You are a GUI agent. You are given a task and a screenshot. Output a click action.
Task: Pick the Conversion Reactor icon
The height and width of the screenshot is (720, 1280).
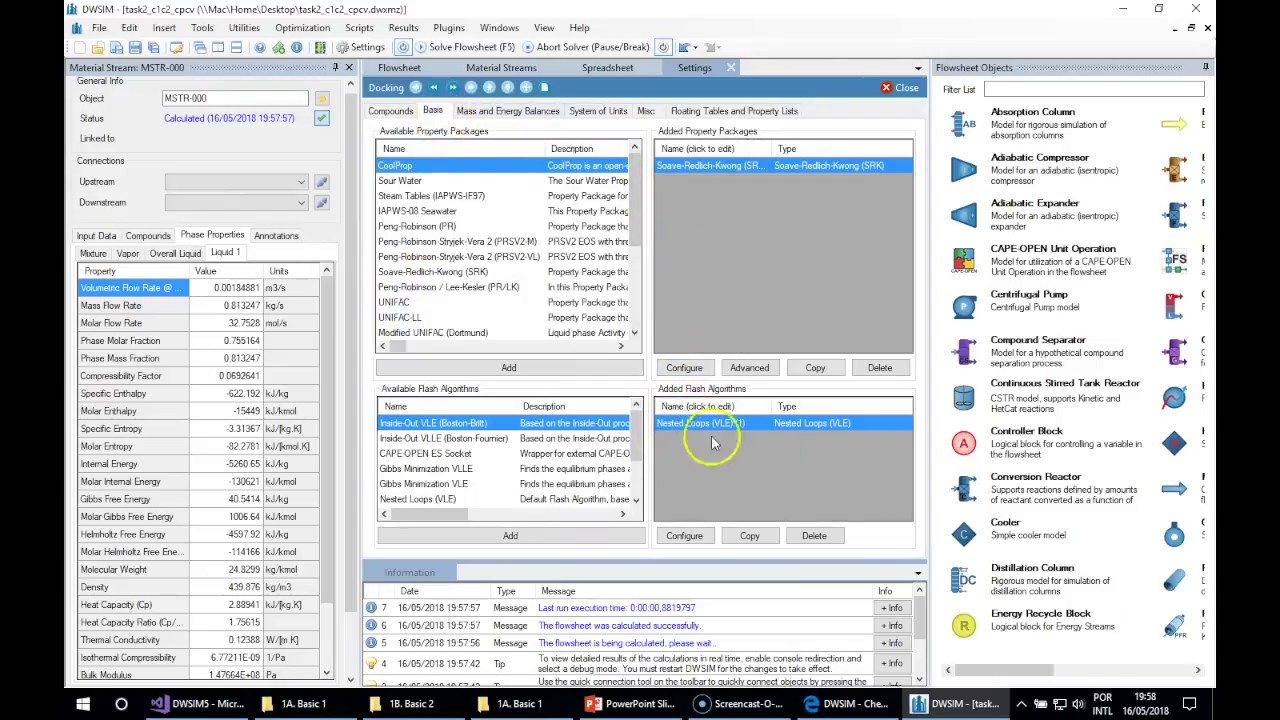[964, 489]
